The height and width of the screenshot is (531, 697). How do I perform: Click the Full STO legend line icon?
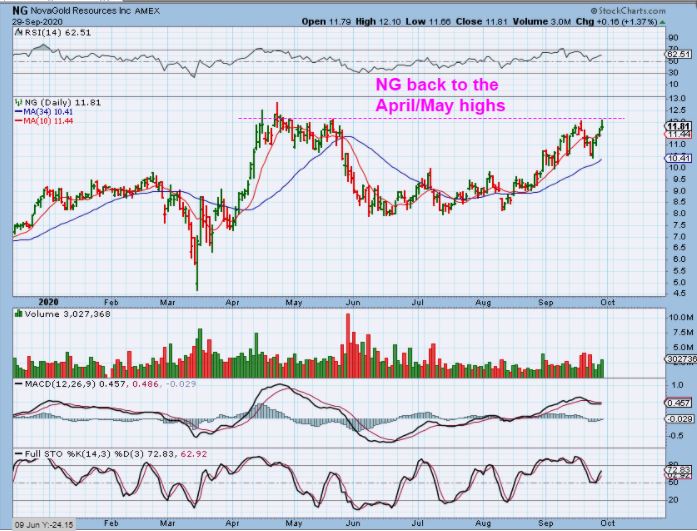click(x=19, y=454)
